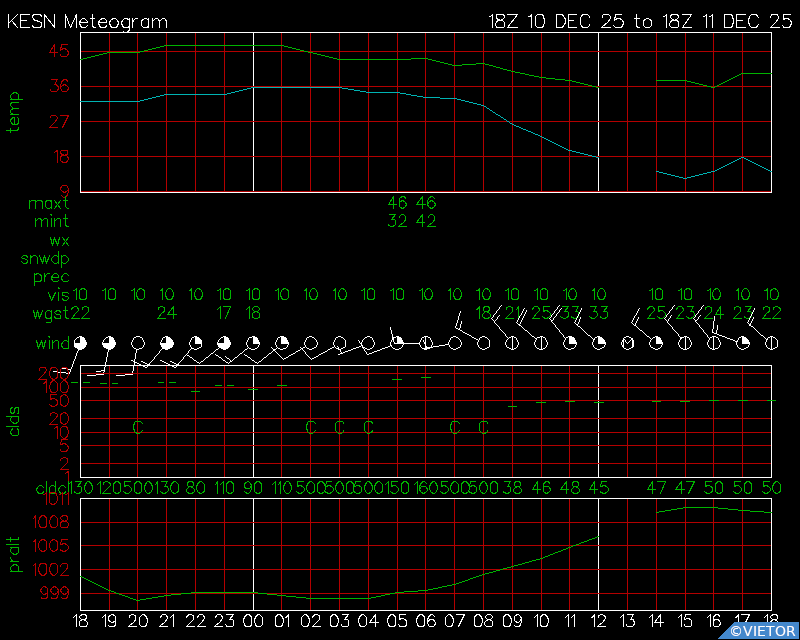The width and height of the screenshot is (800, 640).
Task: Open the wx row in the data table
Action: tap(58, 240)
